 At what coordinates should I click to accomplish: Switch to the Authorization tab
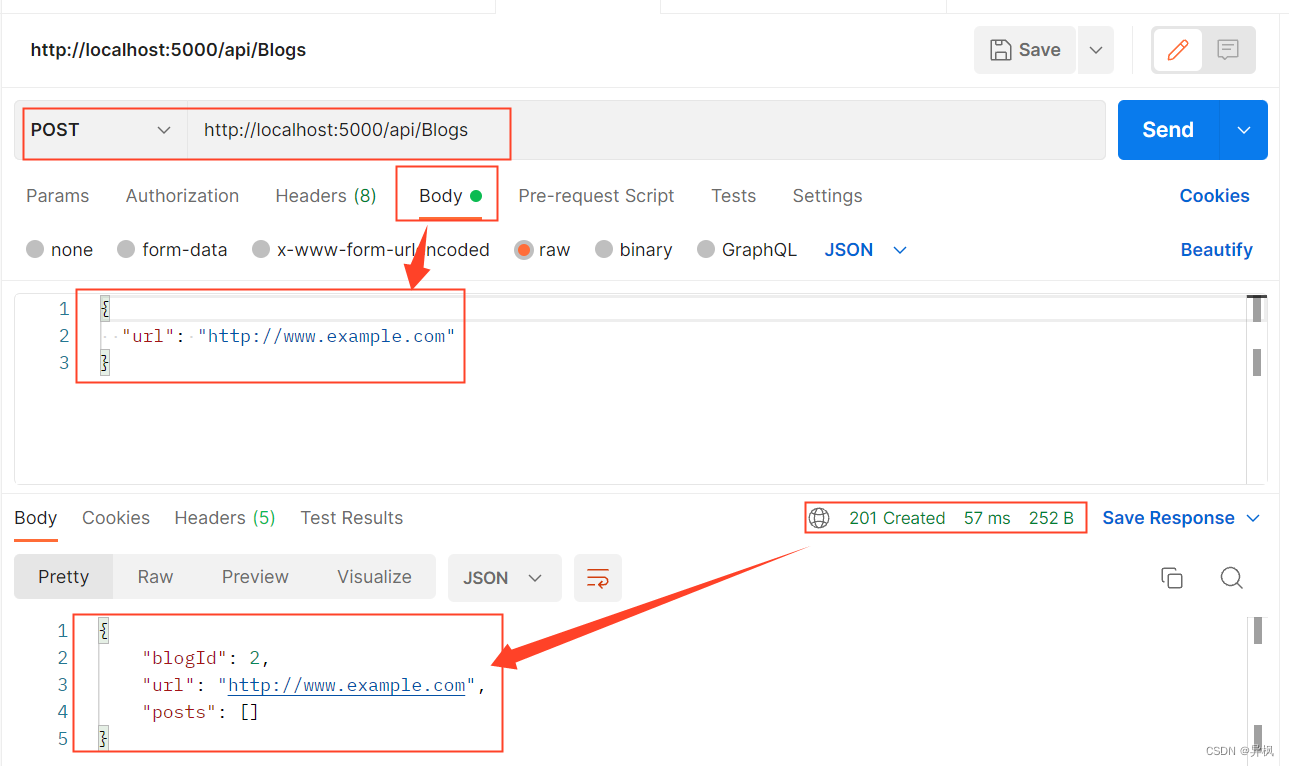182,196
